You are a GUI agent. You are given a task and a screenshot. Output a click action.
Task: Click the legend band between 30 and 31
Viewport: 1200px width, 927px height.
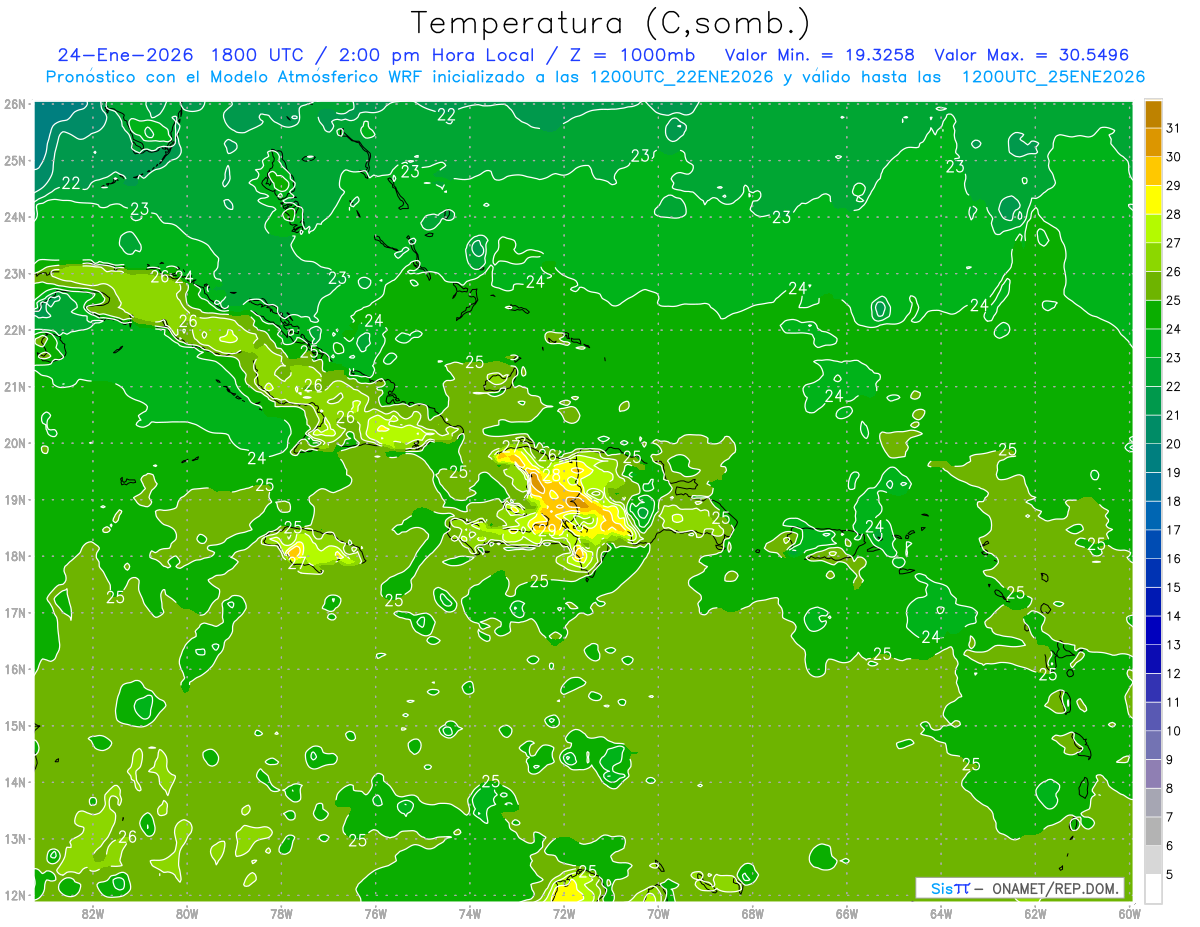coord(1153,141)
